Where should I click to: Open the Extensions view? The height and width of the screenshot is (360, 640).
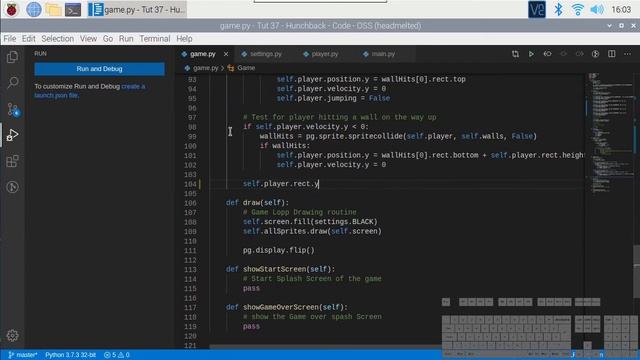tap(12, 161)
